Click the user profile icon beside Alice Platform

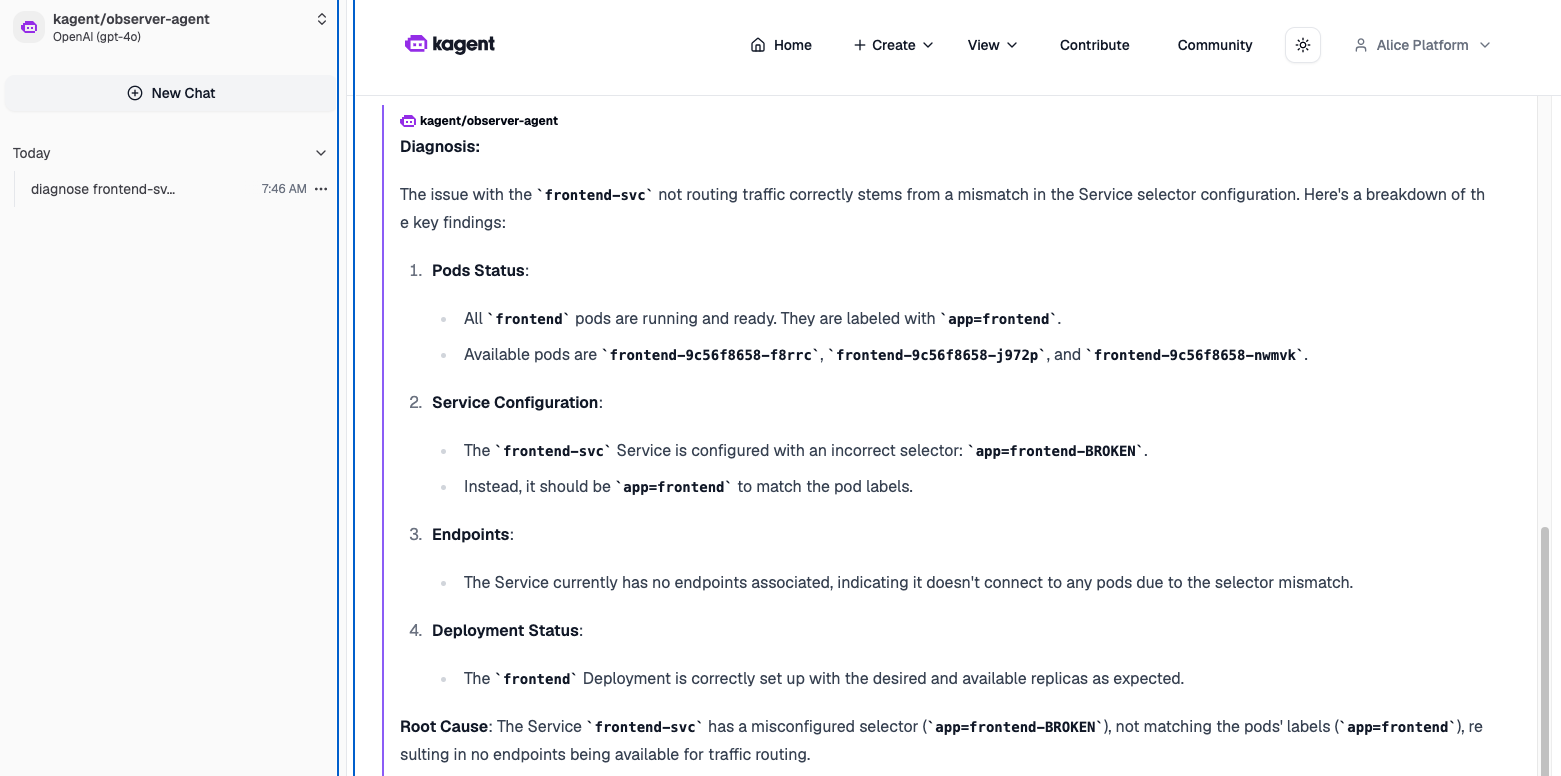coord(1360,45)
